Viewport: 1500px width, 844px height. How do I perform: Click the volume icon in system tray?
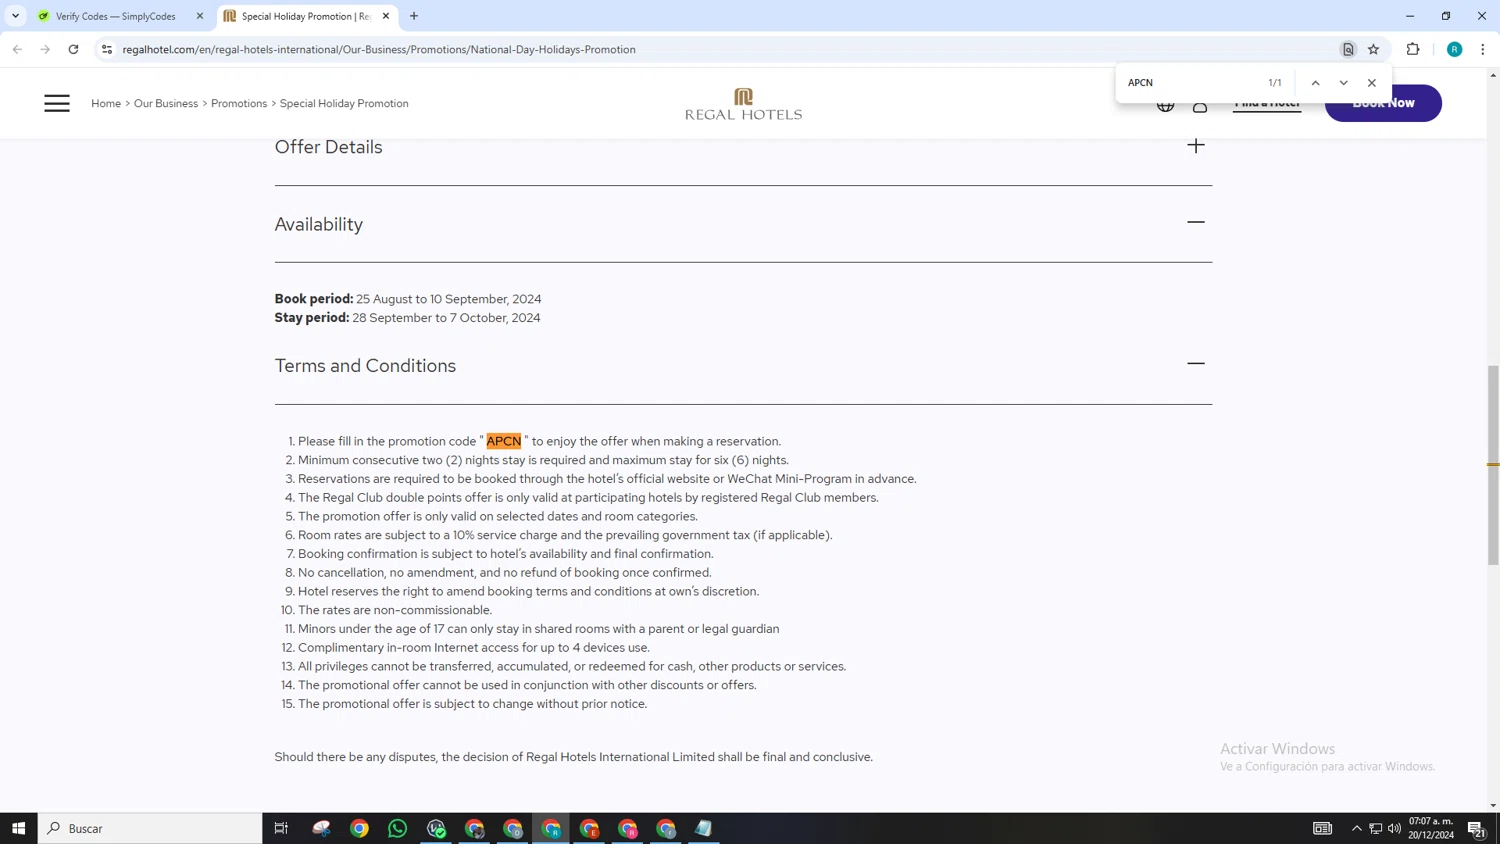[1394, 828]
